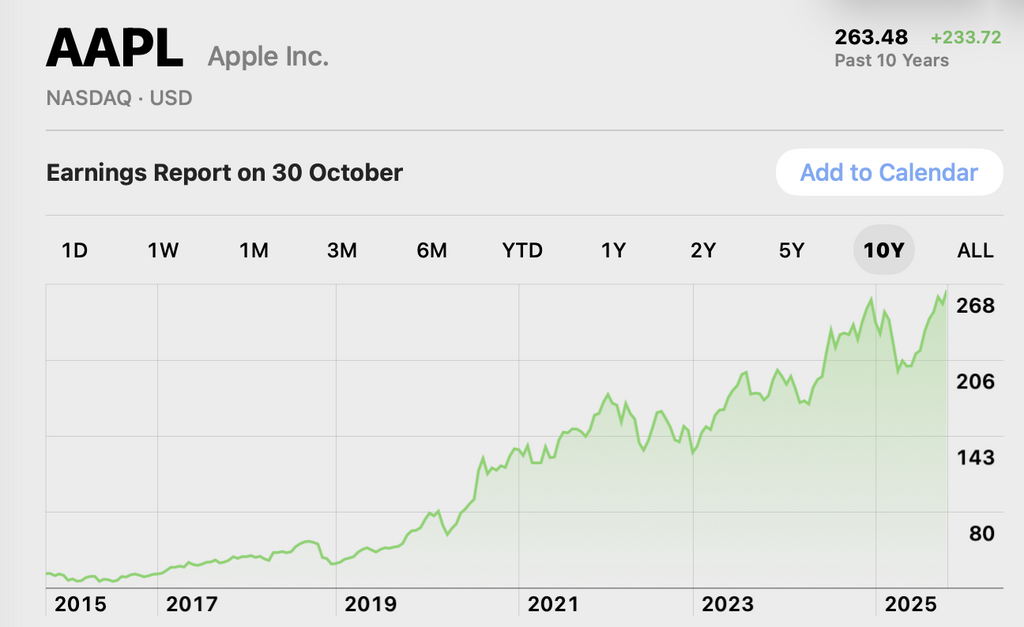Toggle the +233.72 price change figure

pos(965,38)
